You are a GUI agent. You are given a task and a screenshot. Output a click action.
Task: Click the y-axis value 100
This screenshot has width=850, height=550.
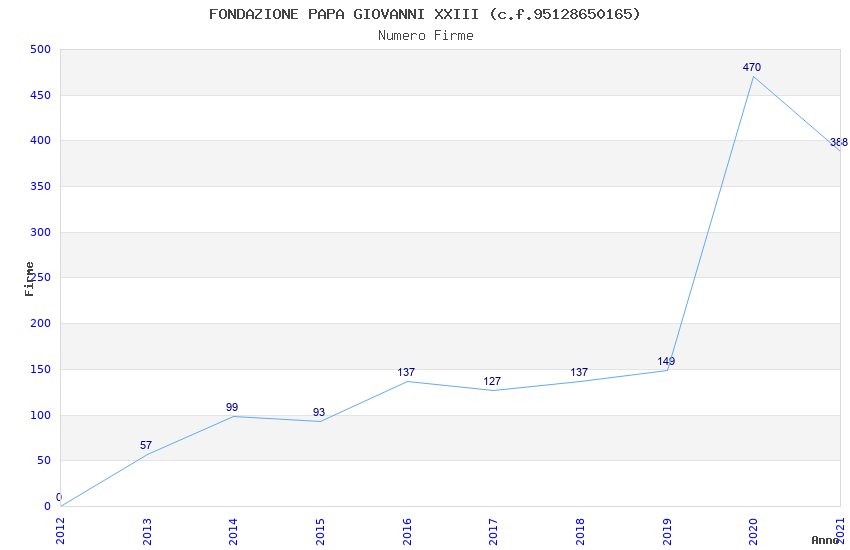pos(41,415)
